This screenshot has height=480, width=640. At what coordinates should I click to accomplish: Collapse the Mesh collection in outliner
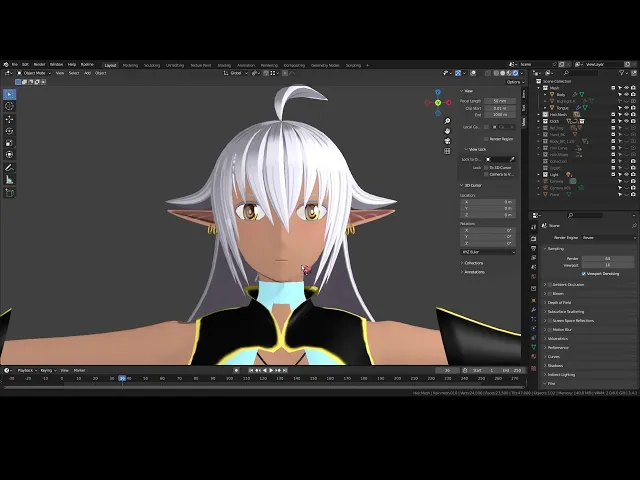tap(538, 88)
